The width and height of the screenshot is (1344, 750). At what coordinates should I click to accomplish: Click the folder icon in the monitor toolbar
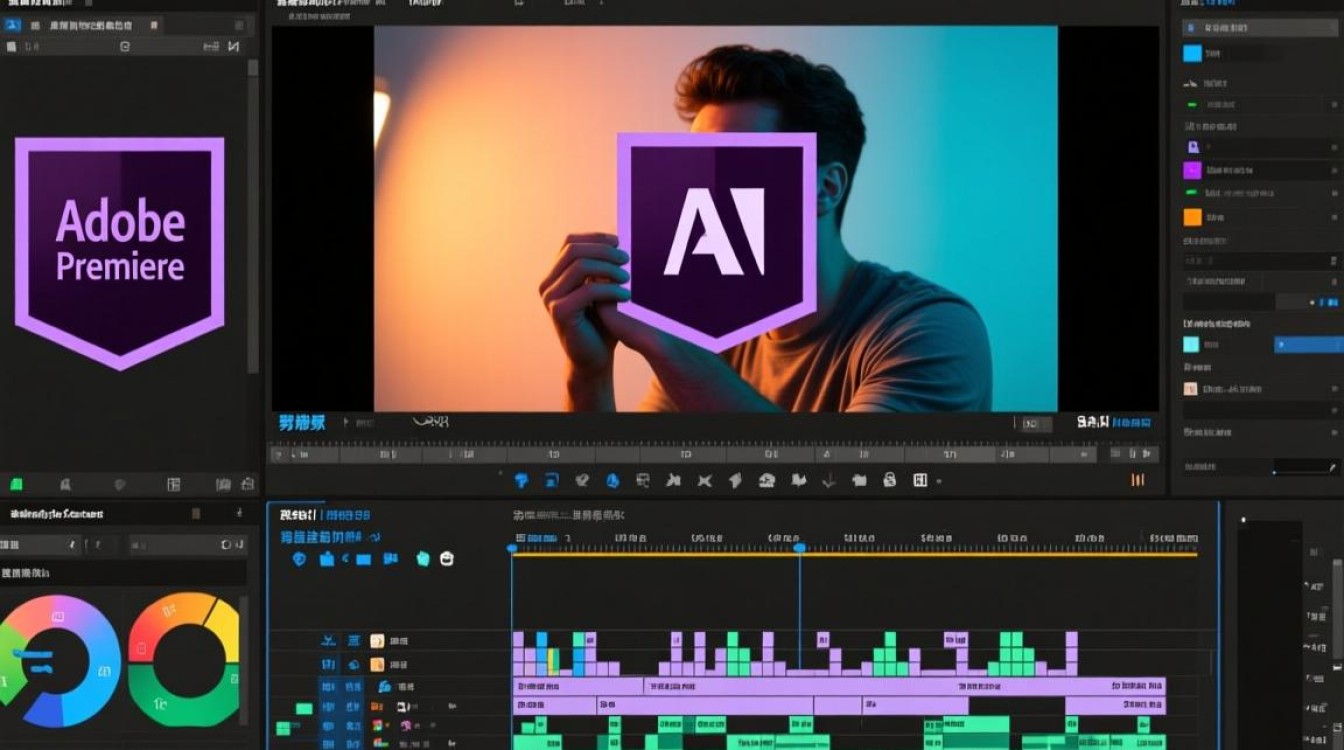859,481
